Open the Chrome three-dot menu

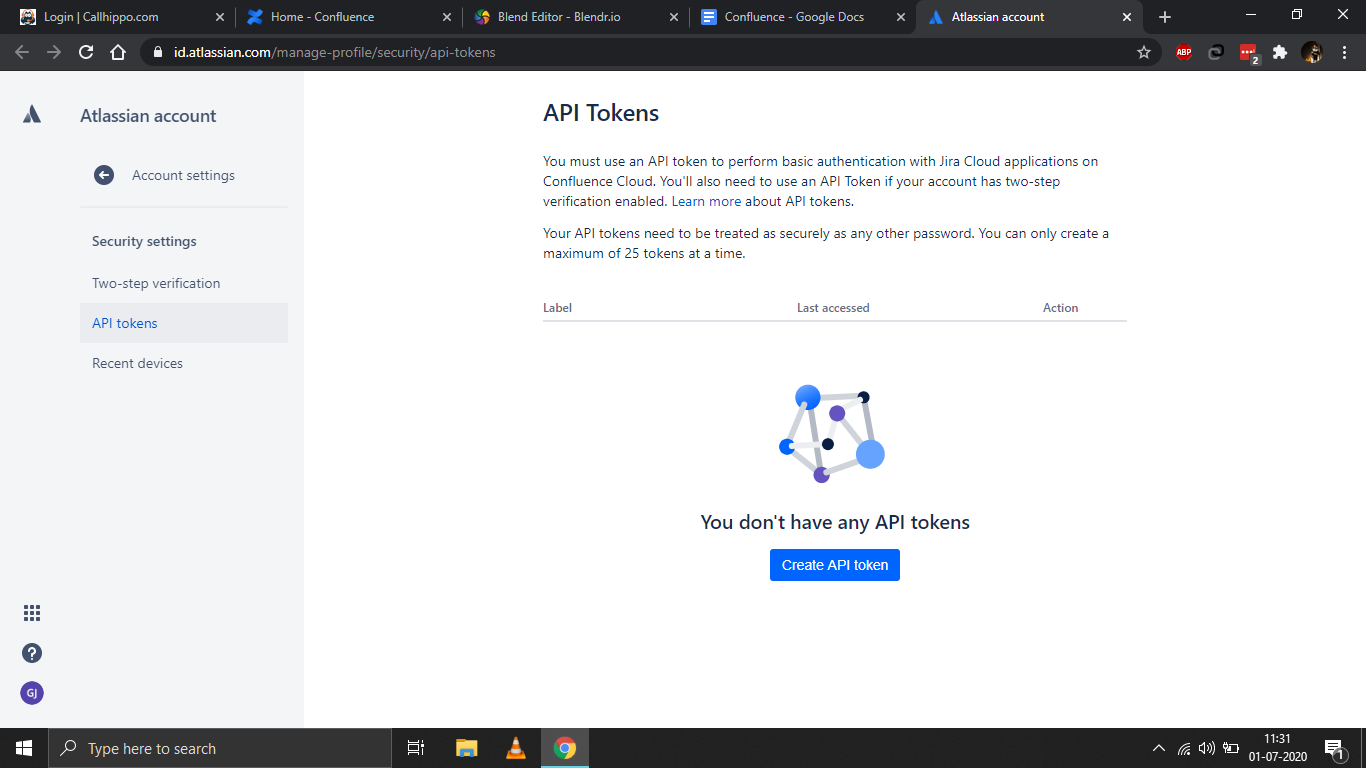click(1344, 52)
